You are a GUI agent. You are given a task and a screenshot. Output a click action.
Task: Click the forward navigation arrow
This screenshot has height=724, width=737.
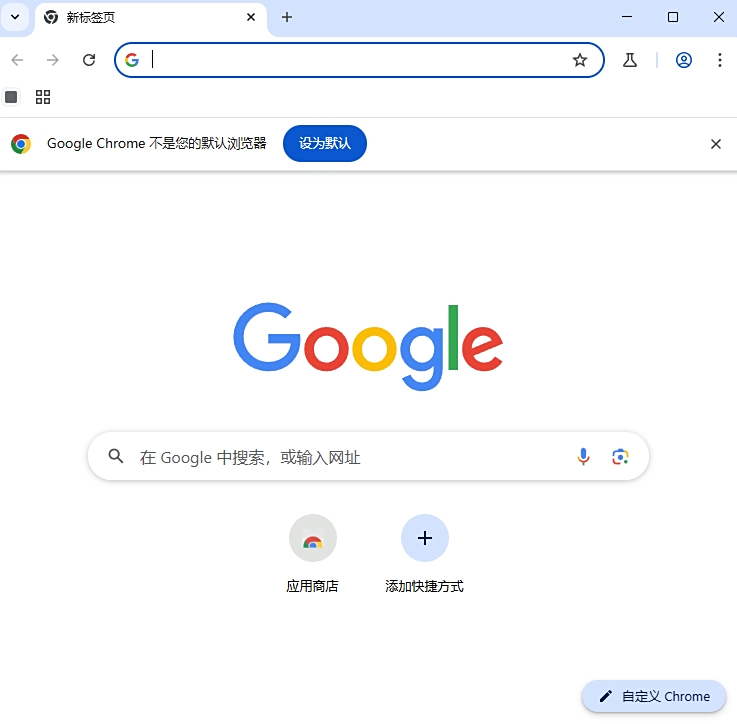(53, 60)
